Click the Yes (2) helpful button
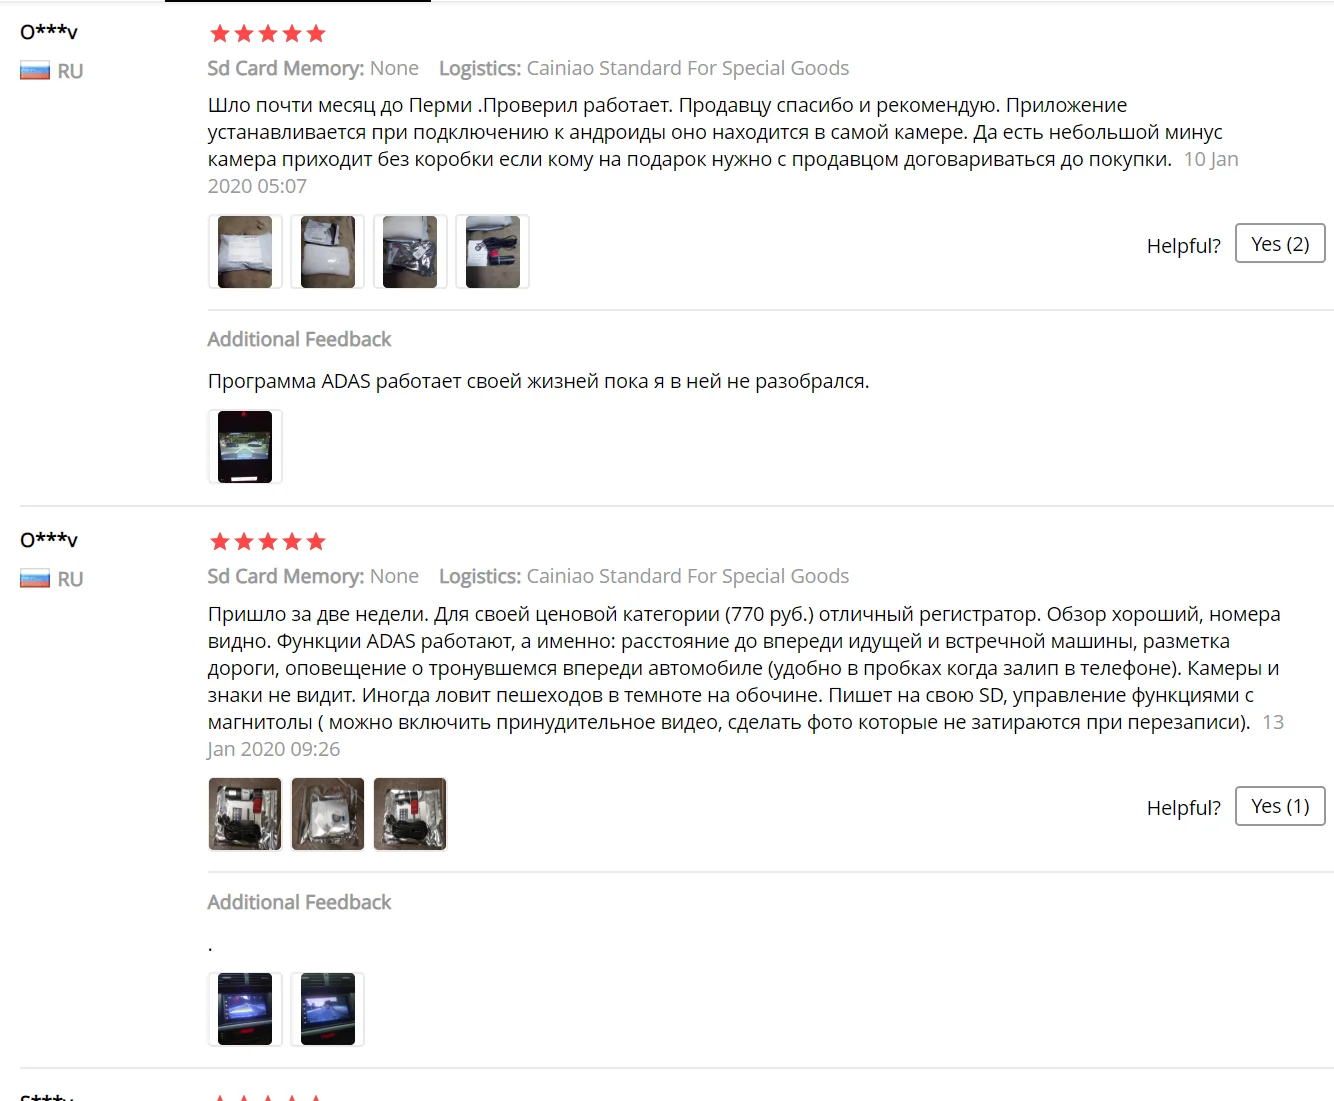 tap(1280, 244)
